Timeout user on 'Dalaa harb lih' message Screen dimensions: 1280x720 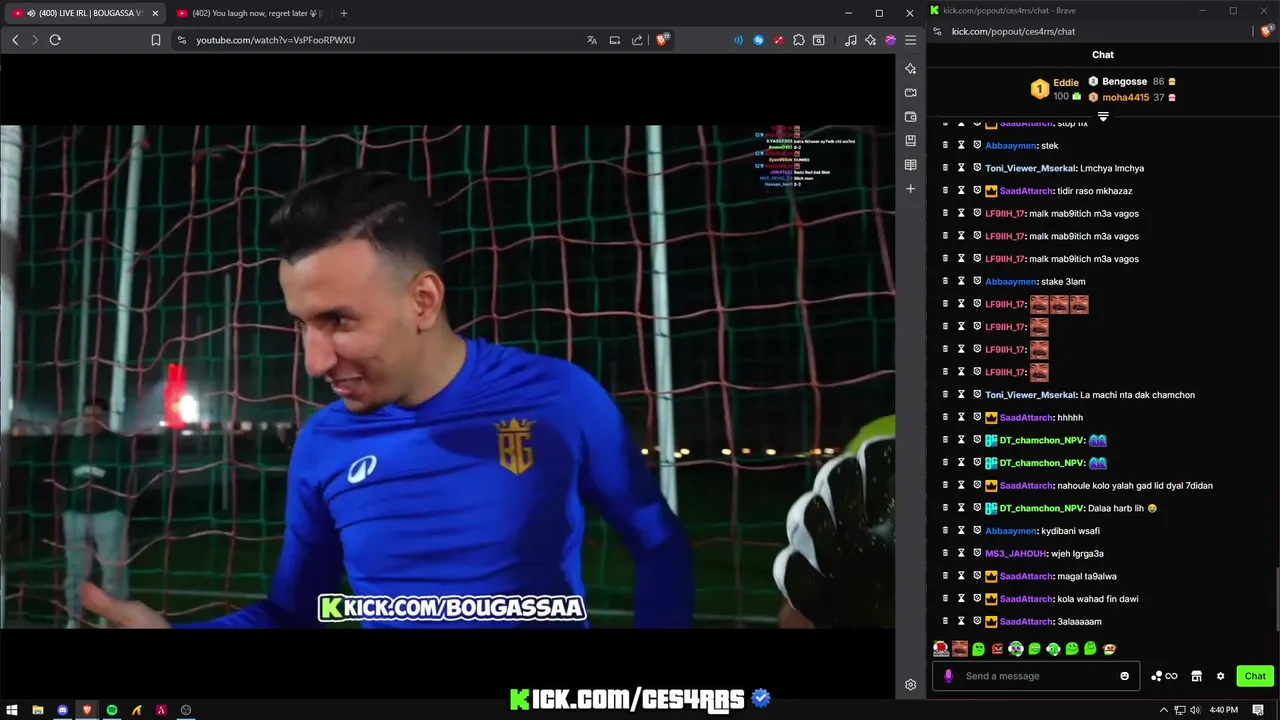tap(961, 508)
